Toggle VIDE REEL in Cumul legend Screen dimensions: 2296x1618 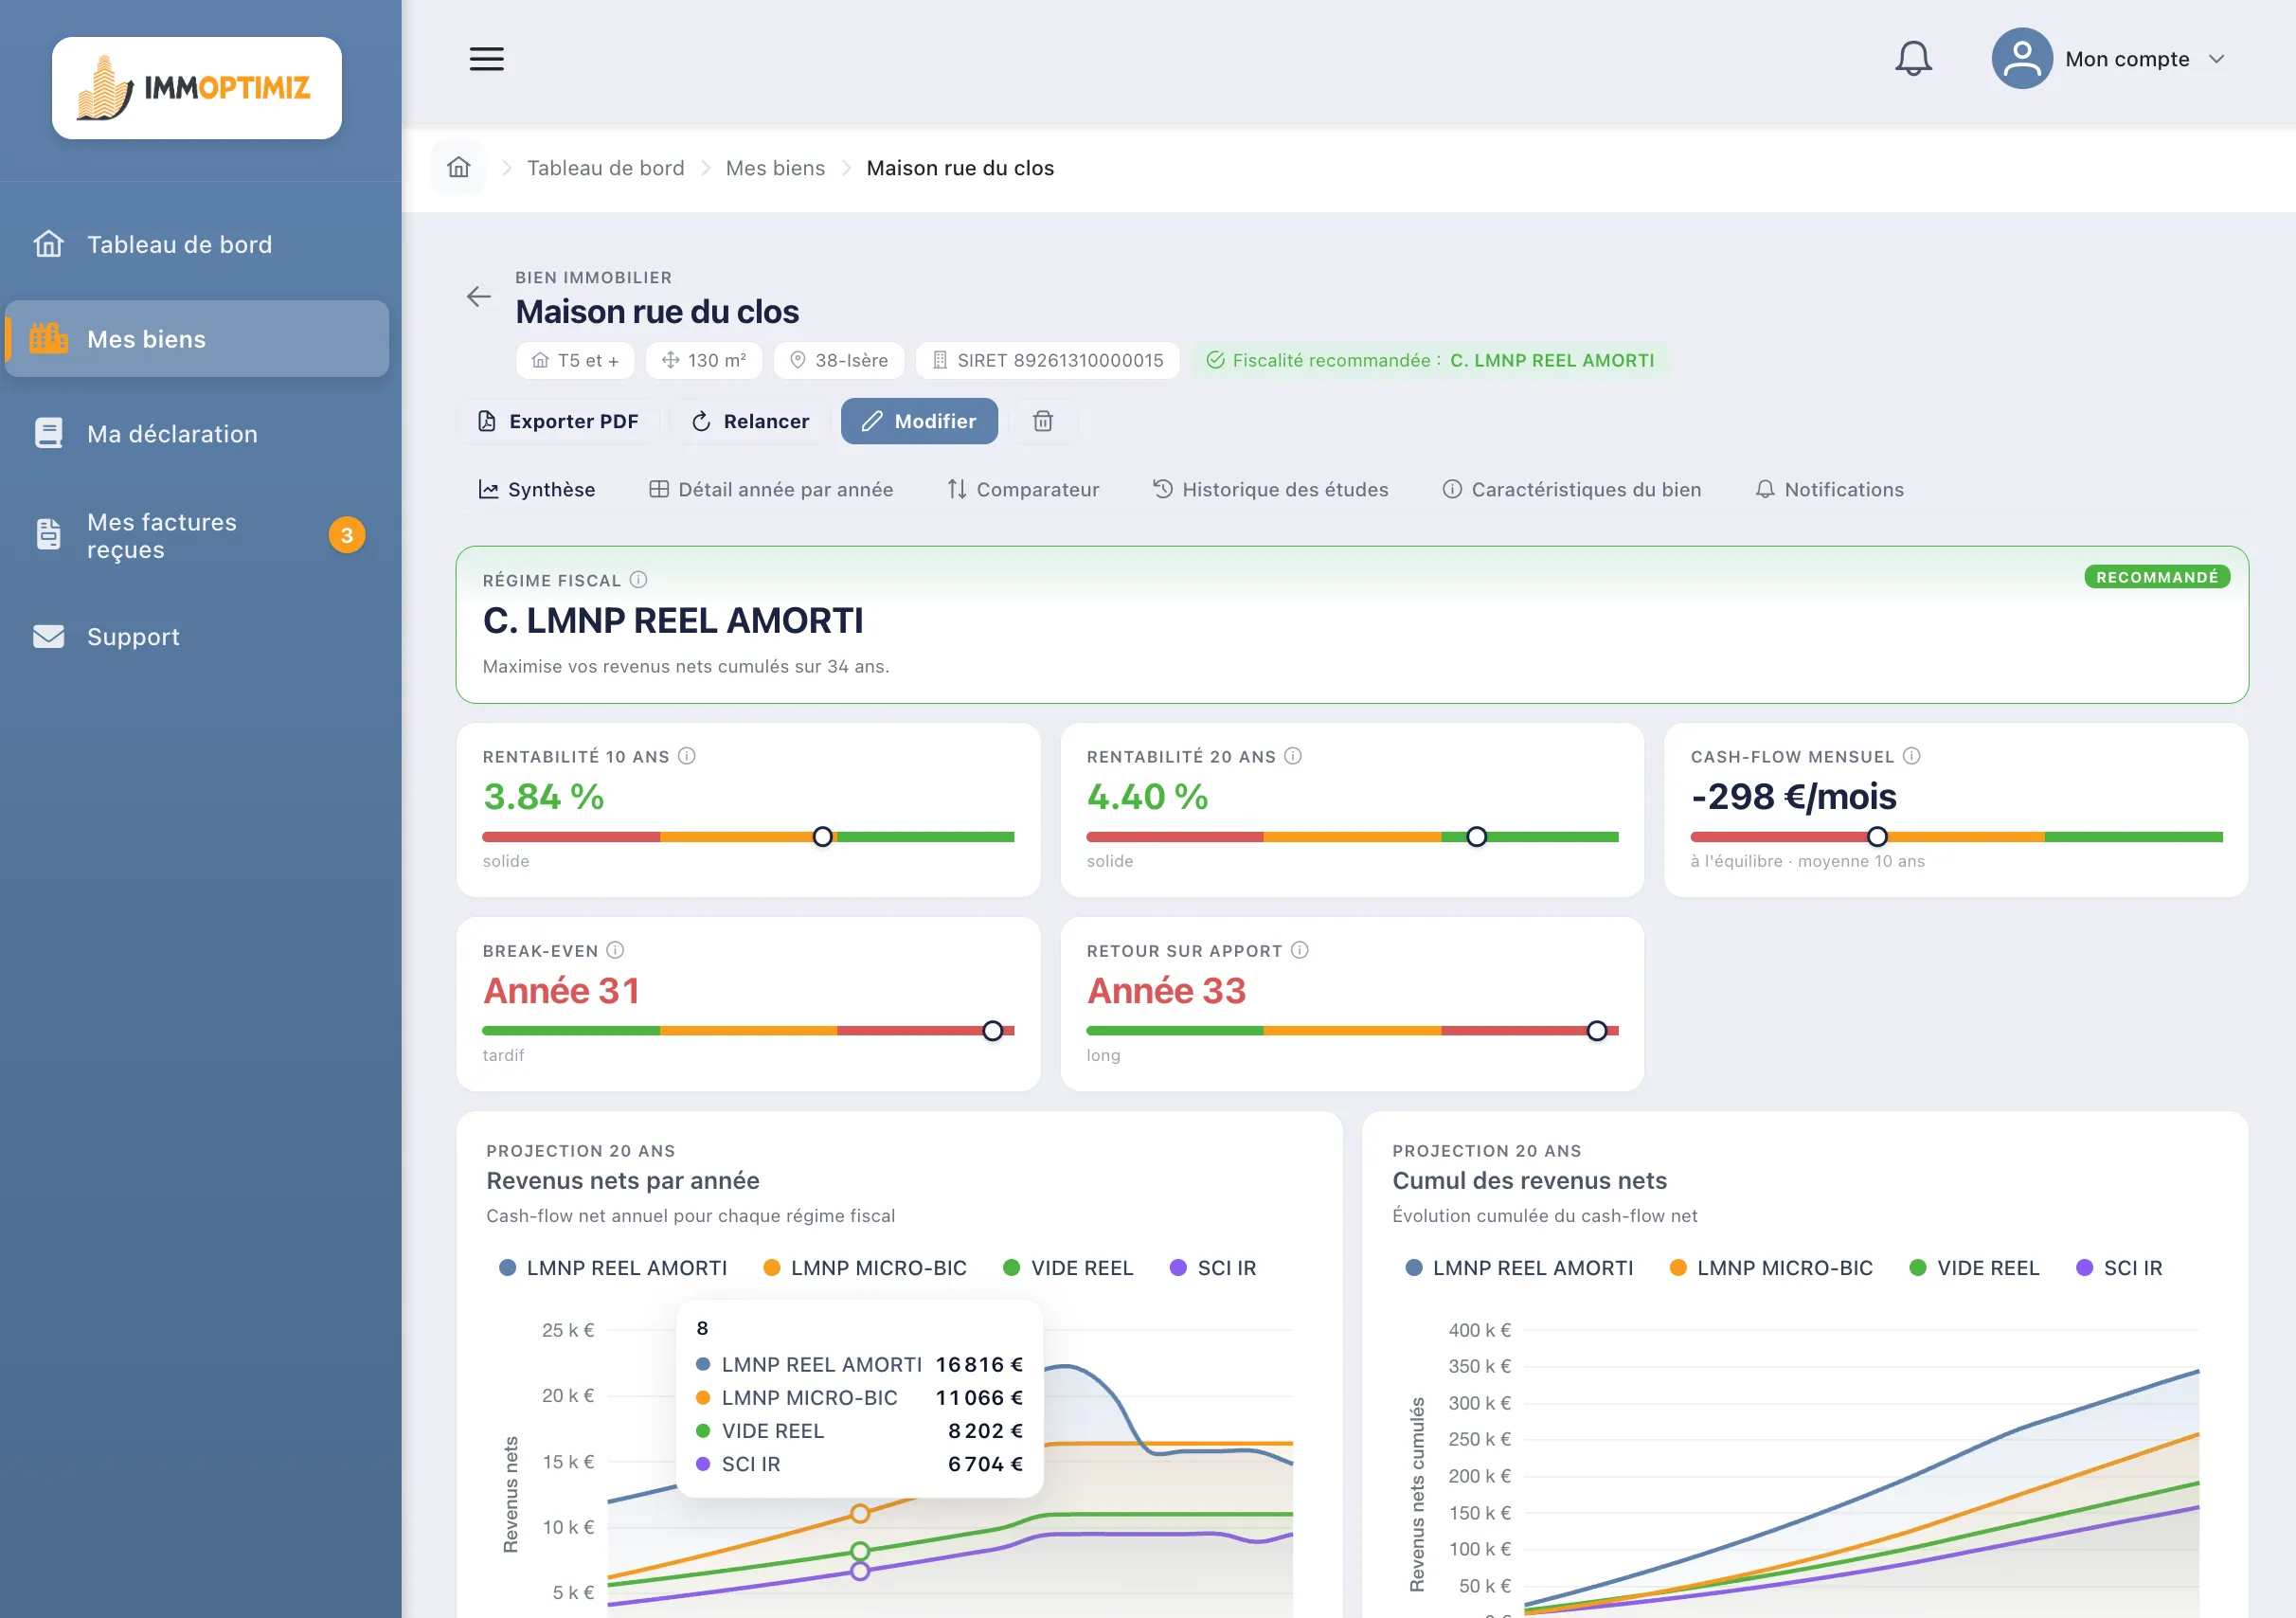click(x=1974, y=1268)
